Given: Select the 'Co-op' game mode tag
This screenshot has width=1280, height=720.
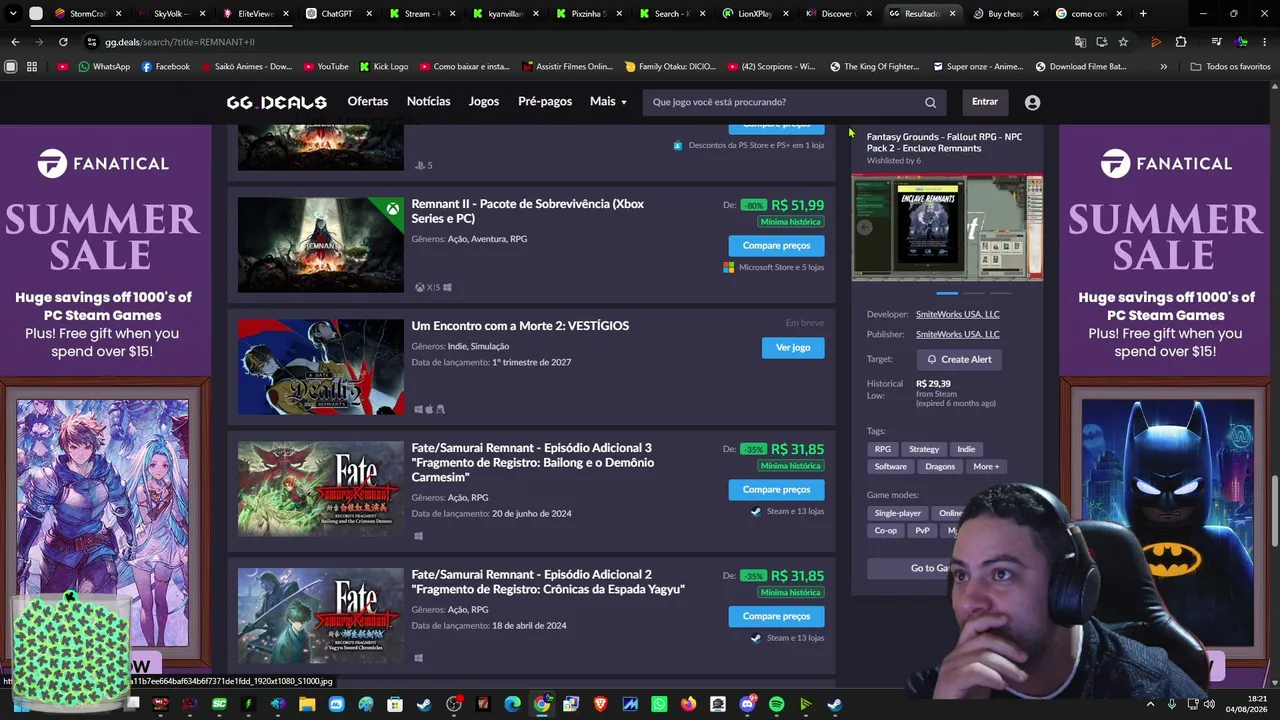Looking at the screenshot, I should [886, 530].
